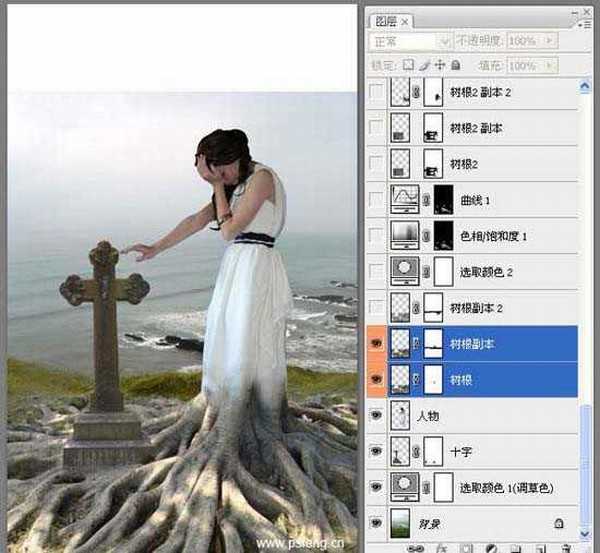Click the 不透明度 100% value field

click(525, 40)
